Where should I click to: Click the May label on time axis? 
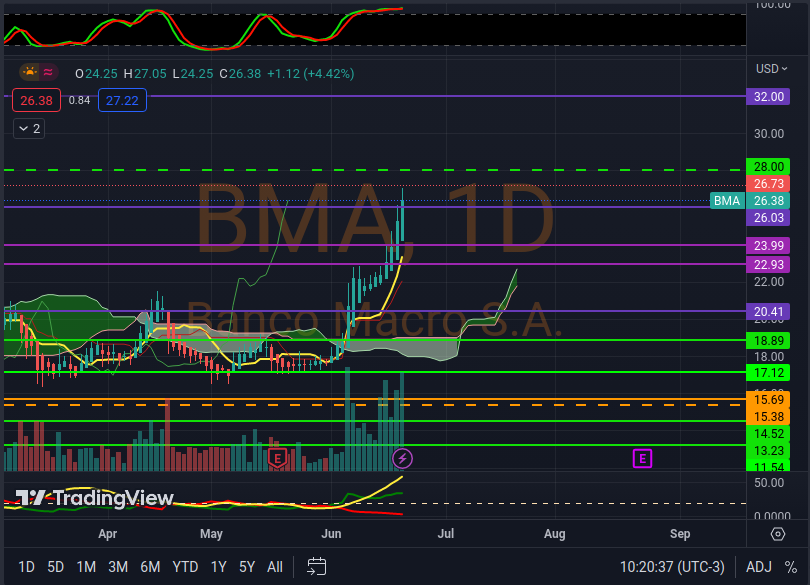click(211, 534)
